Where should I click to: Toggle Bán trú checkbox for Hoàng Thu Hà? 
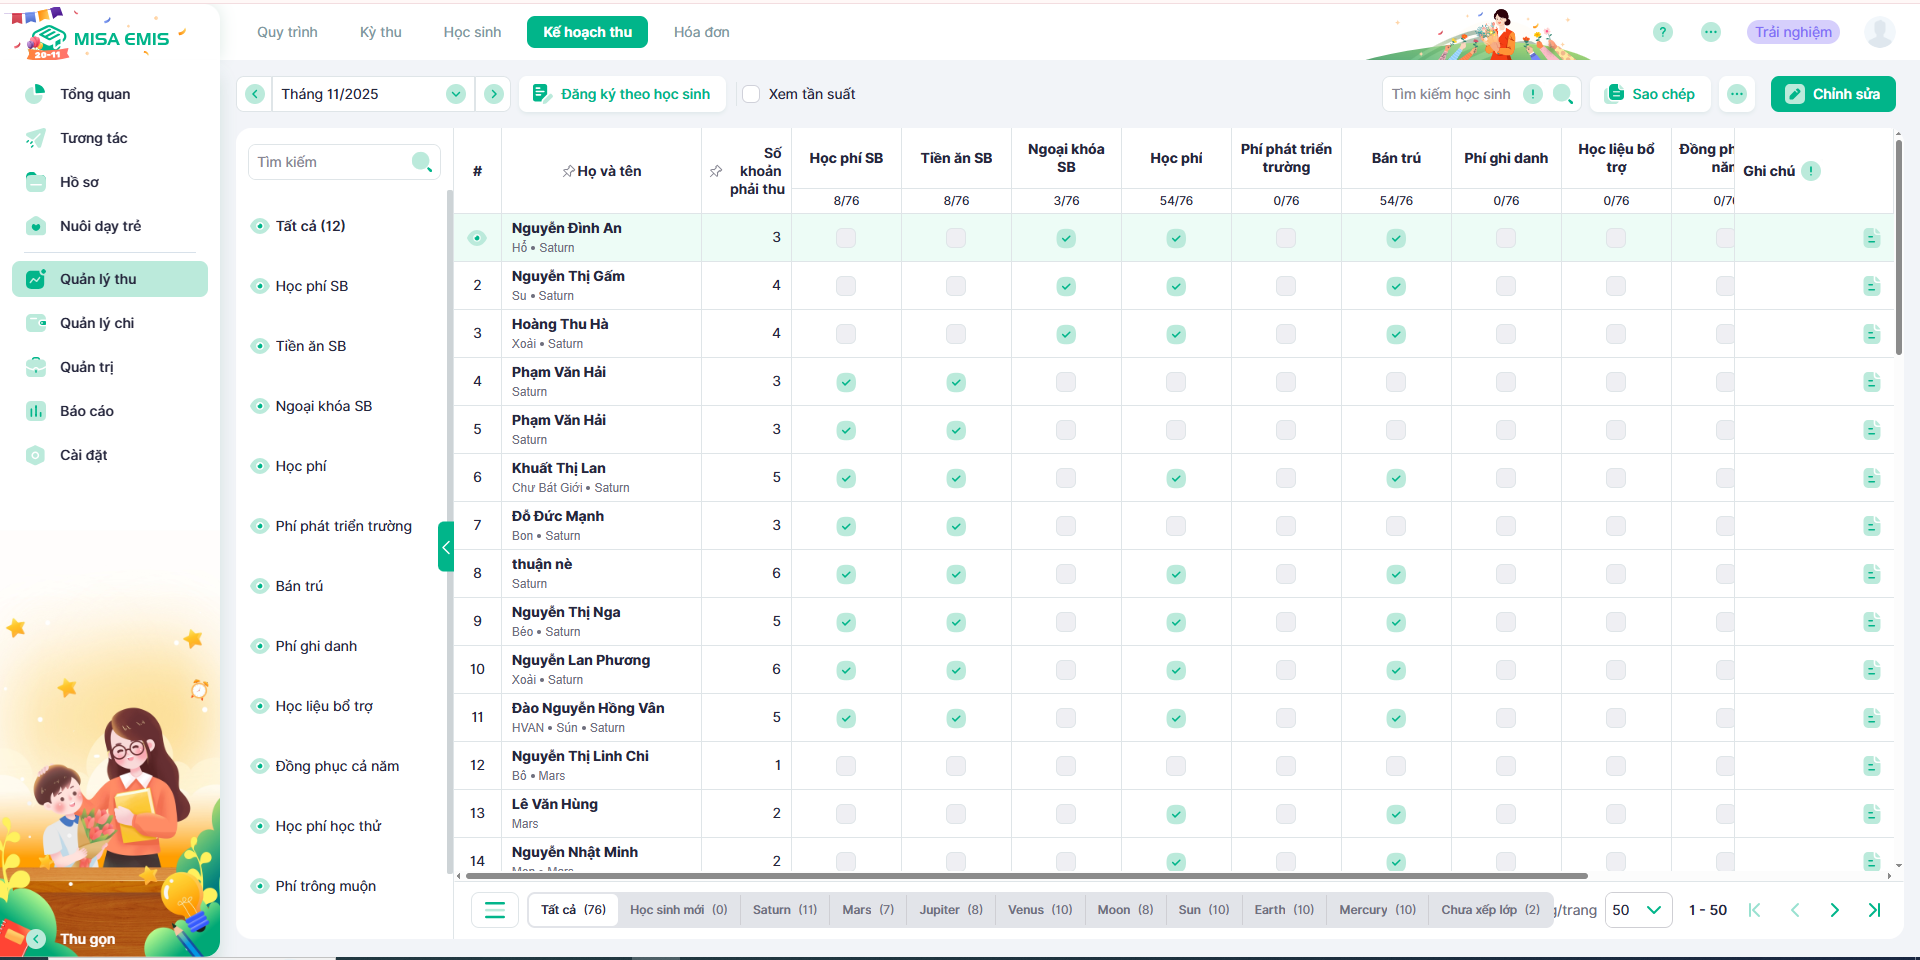[1396, 334]
